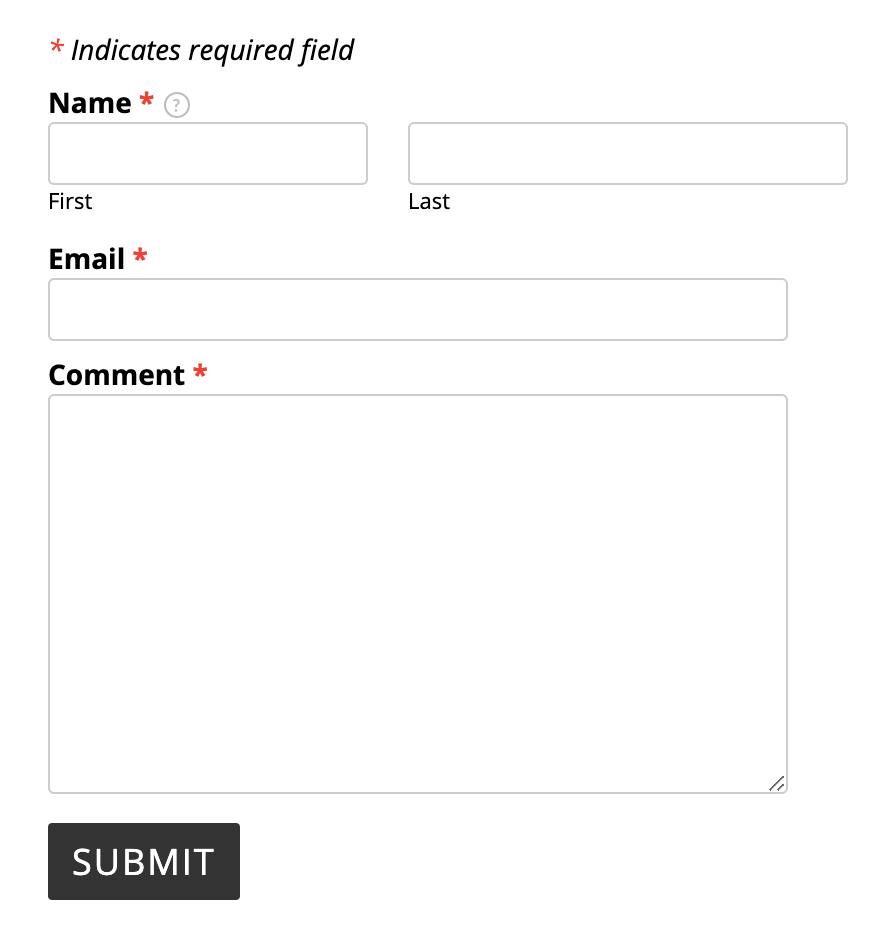Select the Email input field
The height and width of the screenshot is (942, 894).
[x=418, y=309]
